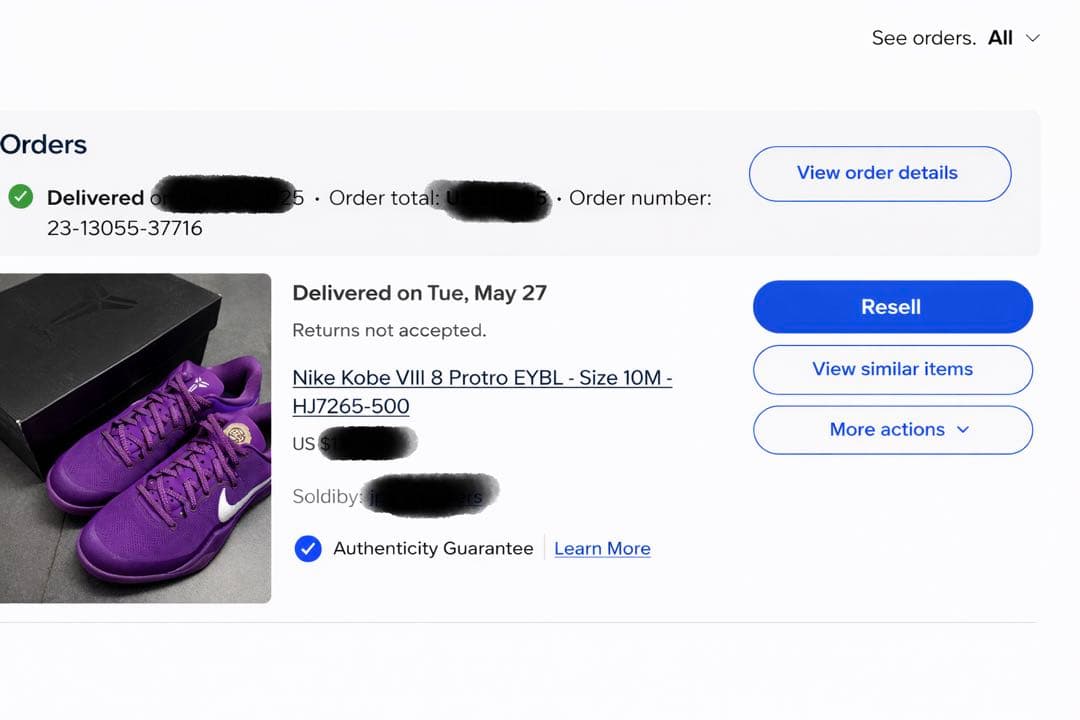The height and width of the screenshot is (720, 1080).
Task: Click the blue Resell button
Action: coord(892,307)
